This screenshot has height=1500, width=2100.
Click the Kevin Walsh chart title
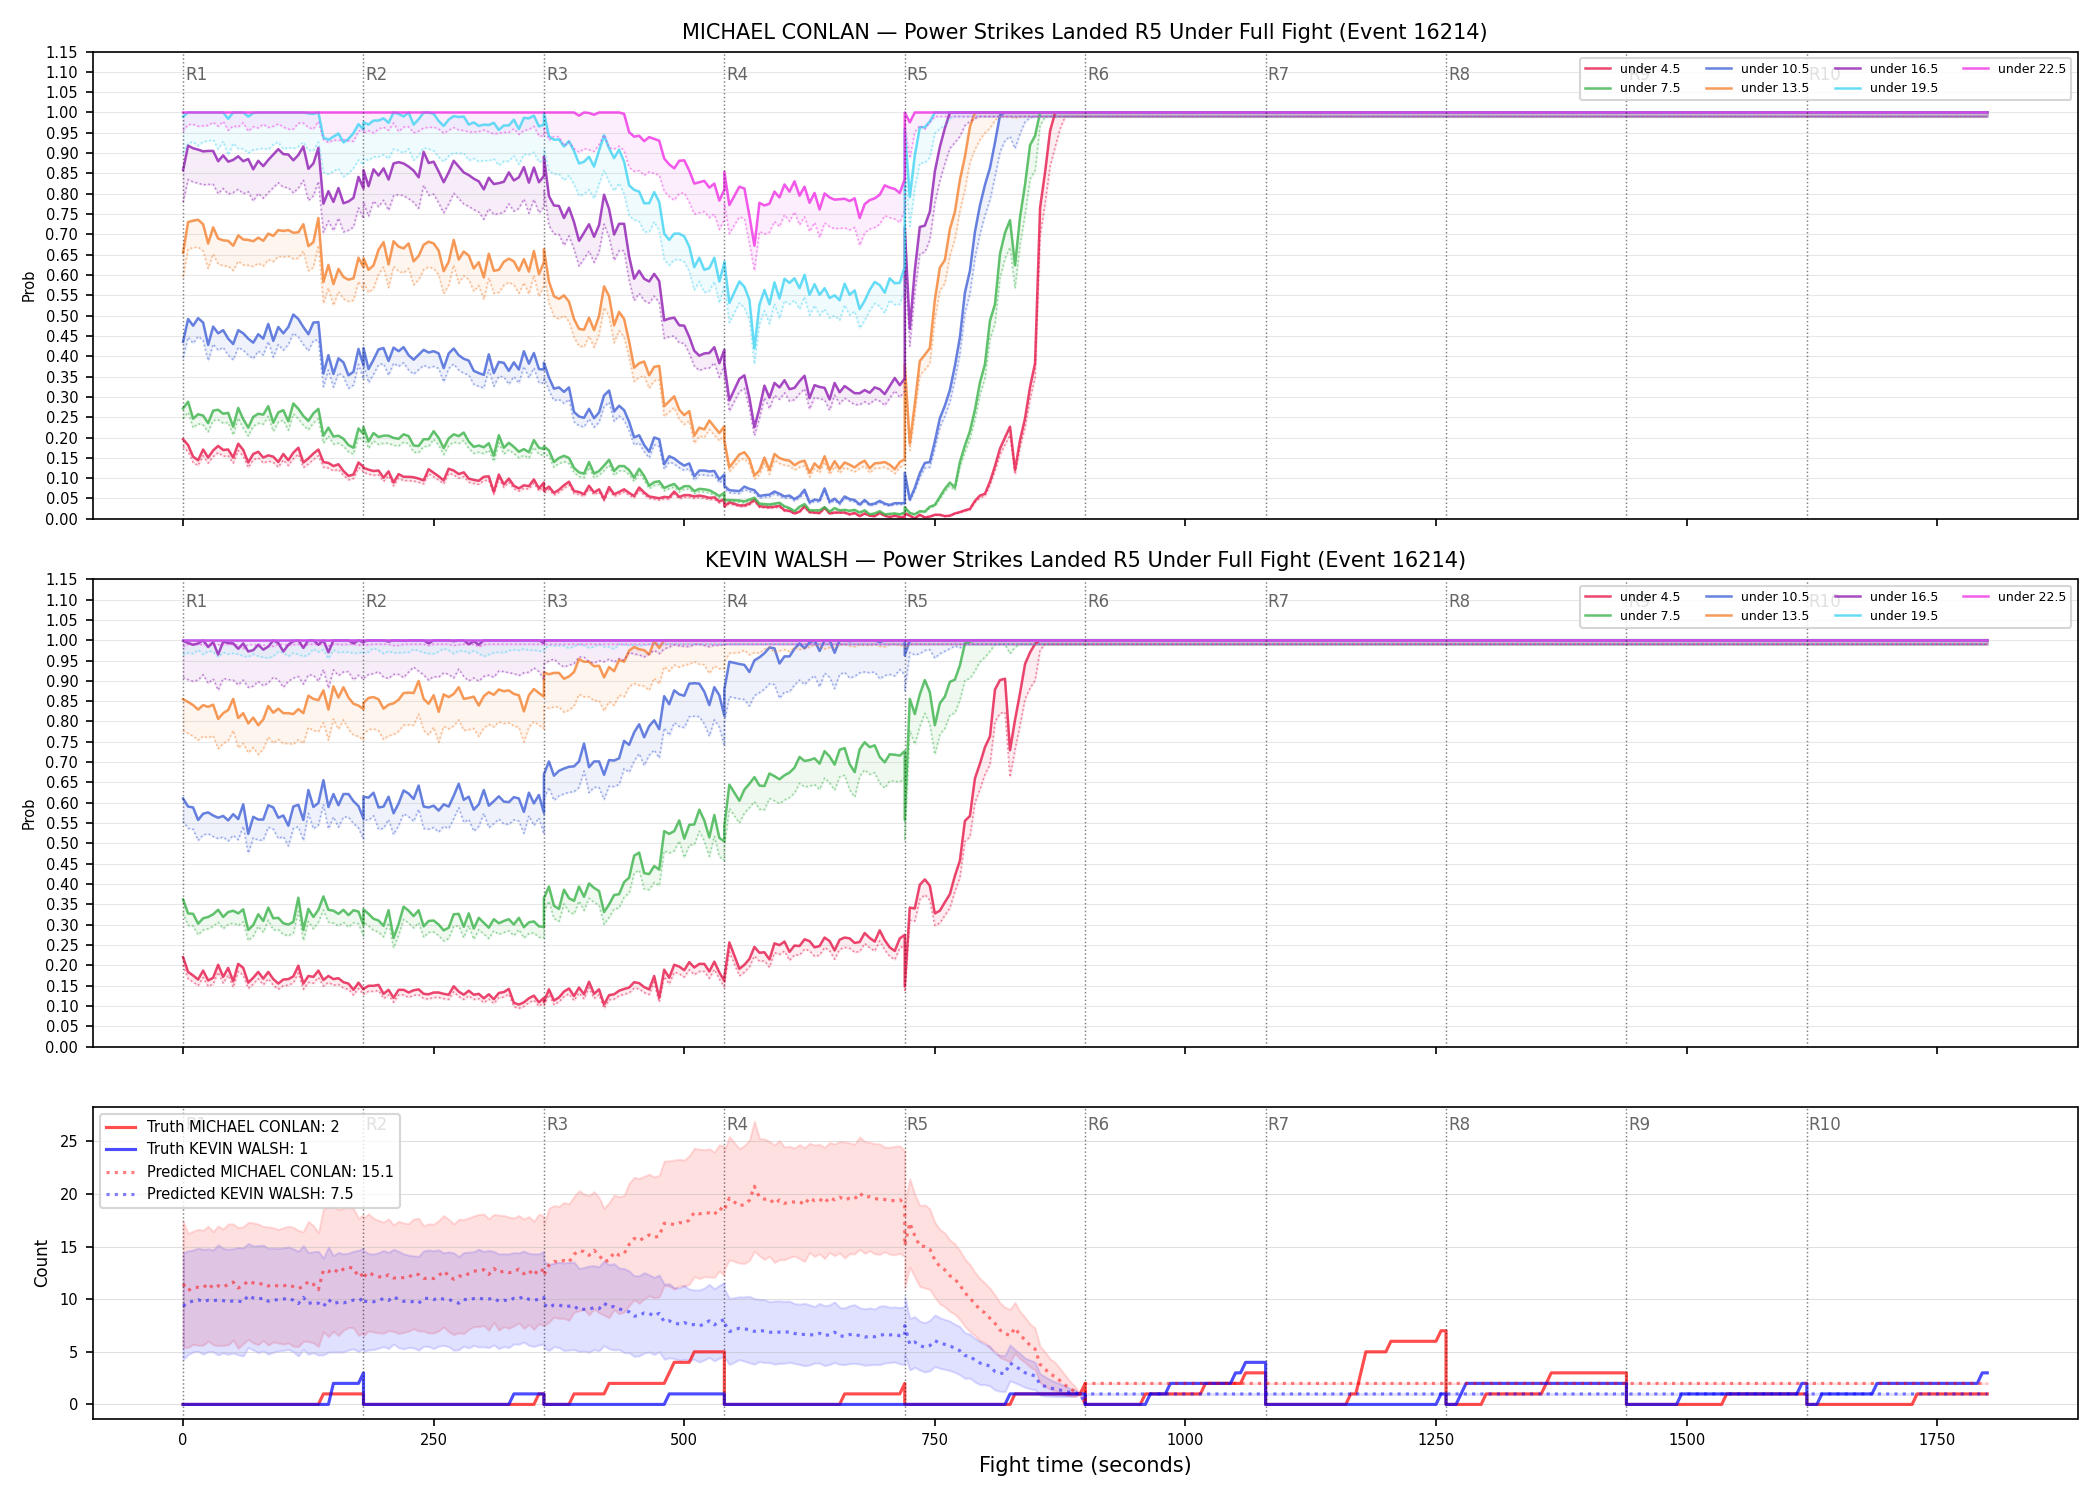(x=1085, y=560)
